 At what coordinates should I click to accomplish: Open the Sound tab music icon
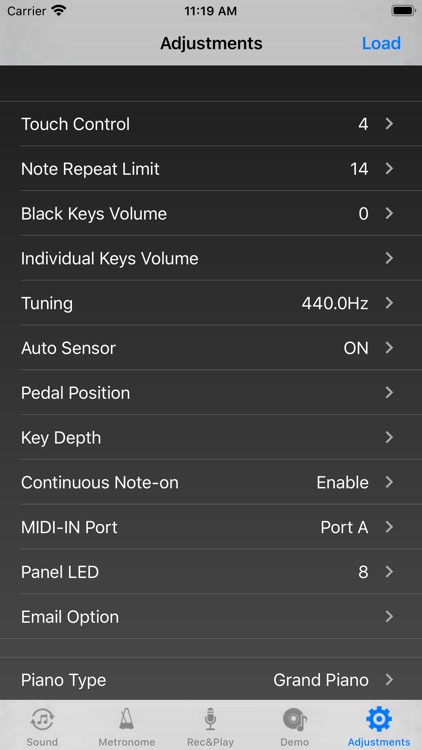click(42, 719)
